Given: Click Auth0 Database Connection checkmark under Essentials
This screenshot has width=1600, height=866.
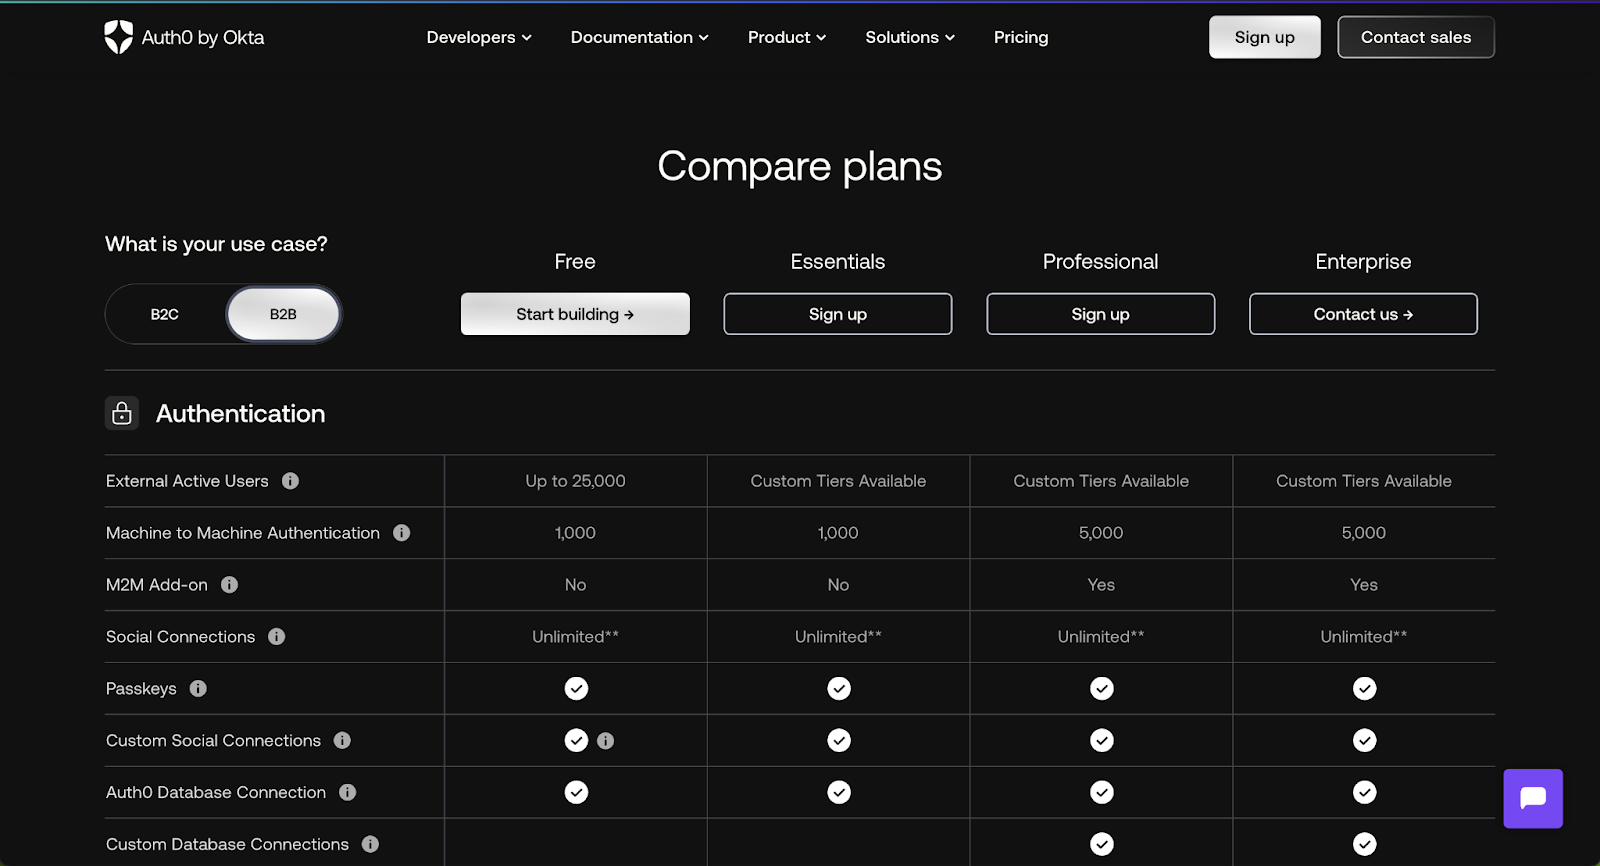Looking at the screenshot, I should click(839, 793).
